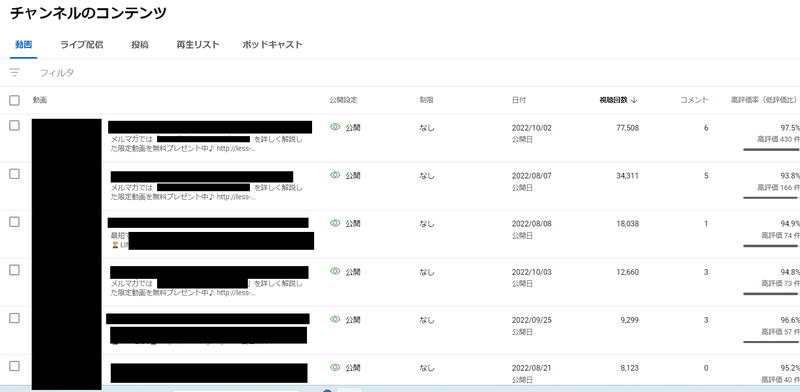This screenshot has width=800, height=392.
Task: Click the 制限 column header
Action: tap(427, 100)
